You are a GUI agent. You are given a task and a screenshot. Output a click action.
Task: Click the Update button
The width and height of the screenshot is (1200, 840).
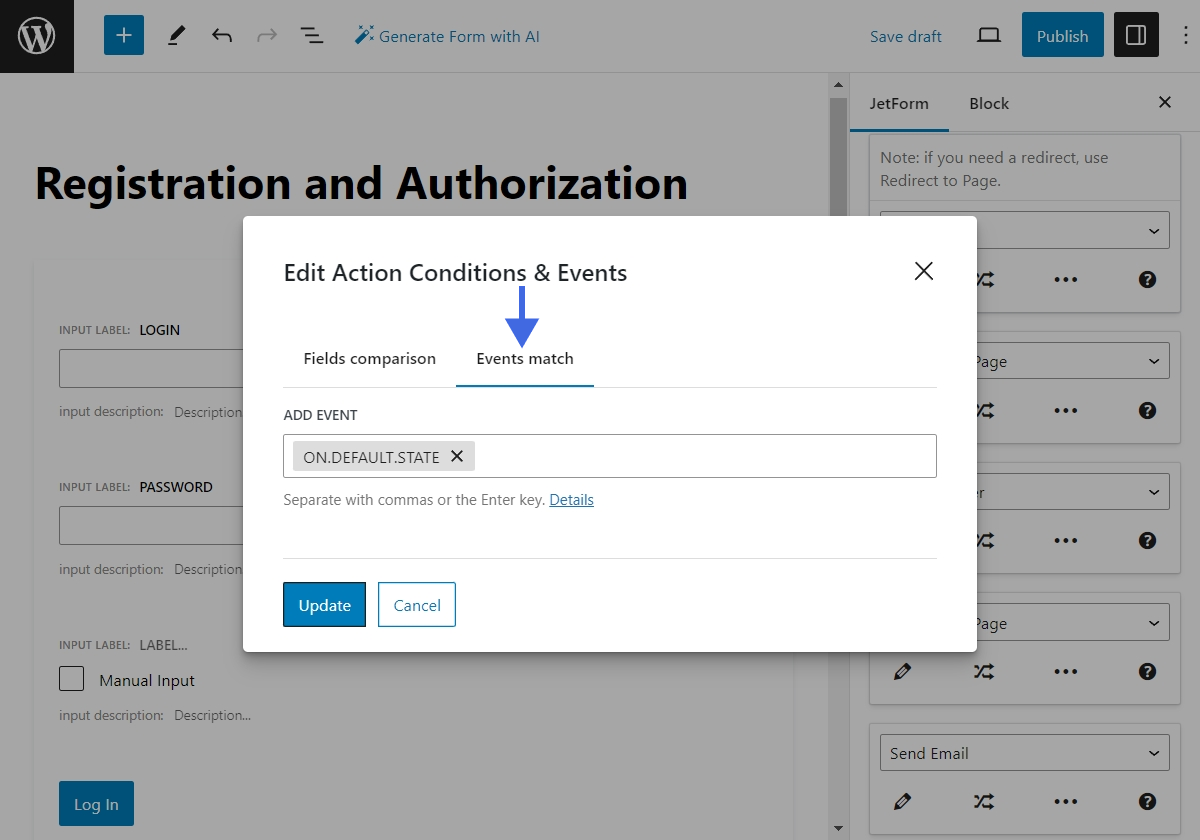tap(324, 605)
